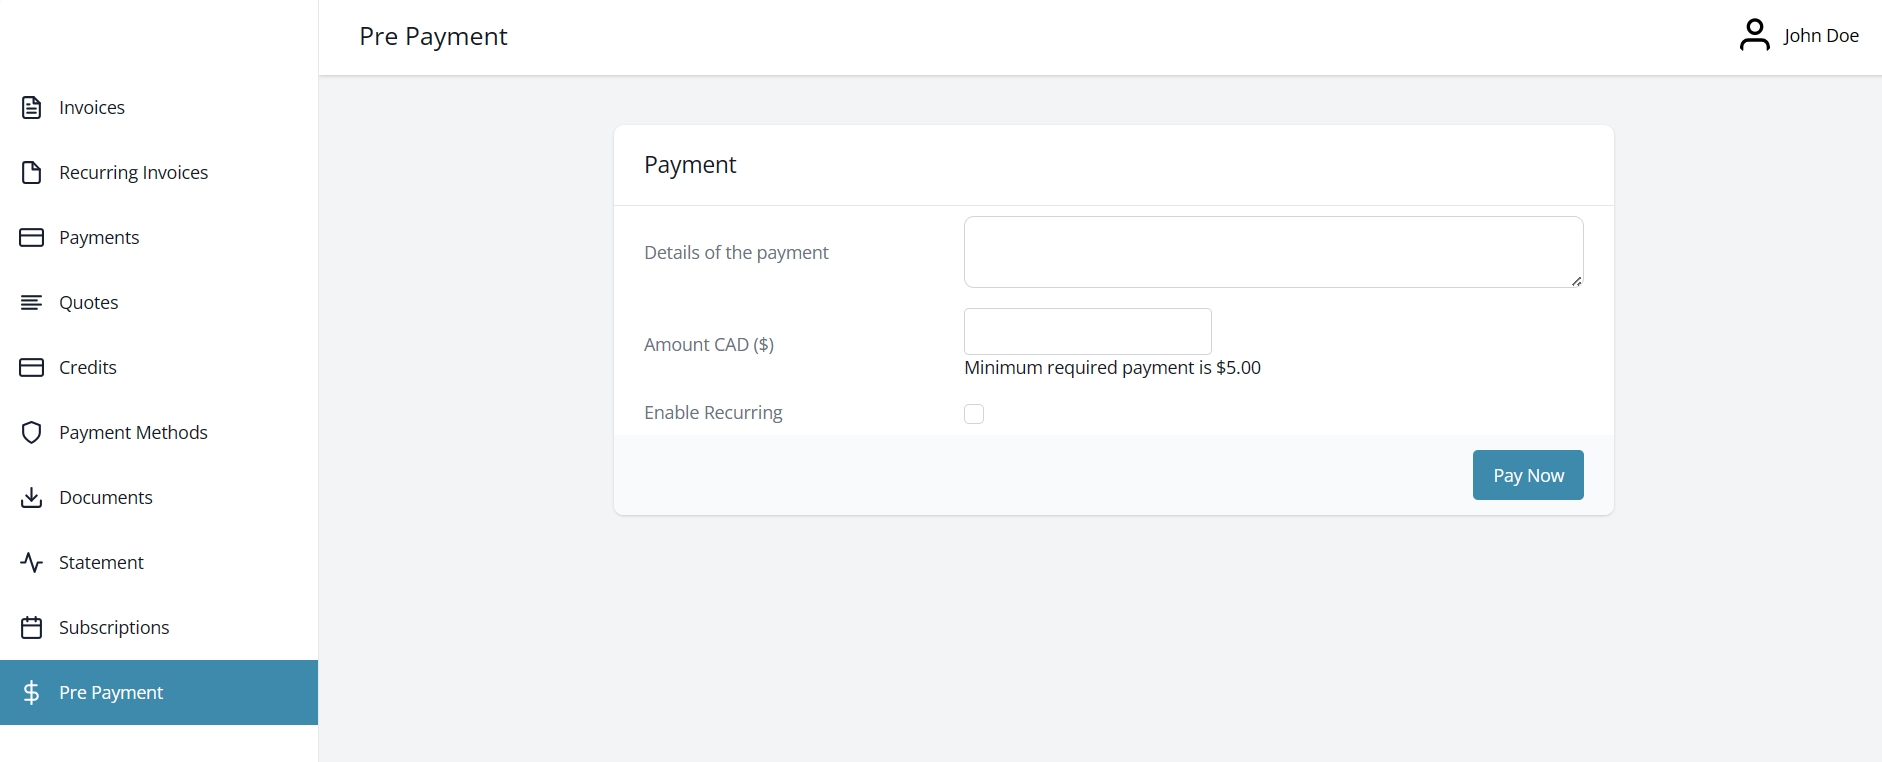1882x762 pixels.
Task: Click the John Doe account name
Action: point(1822,34)
